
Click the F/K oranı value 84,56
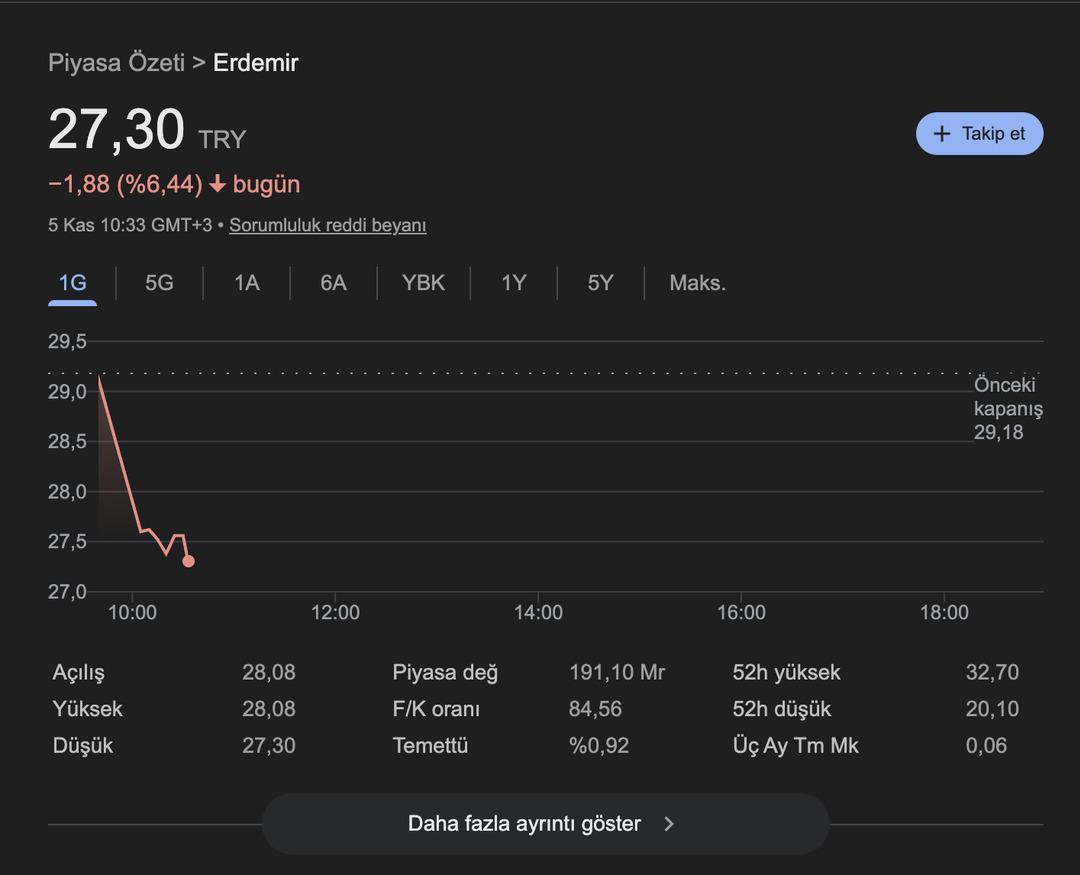point(595,709)
